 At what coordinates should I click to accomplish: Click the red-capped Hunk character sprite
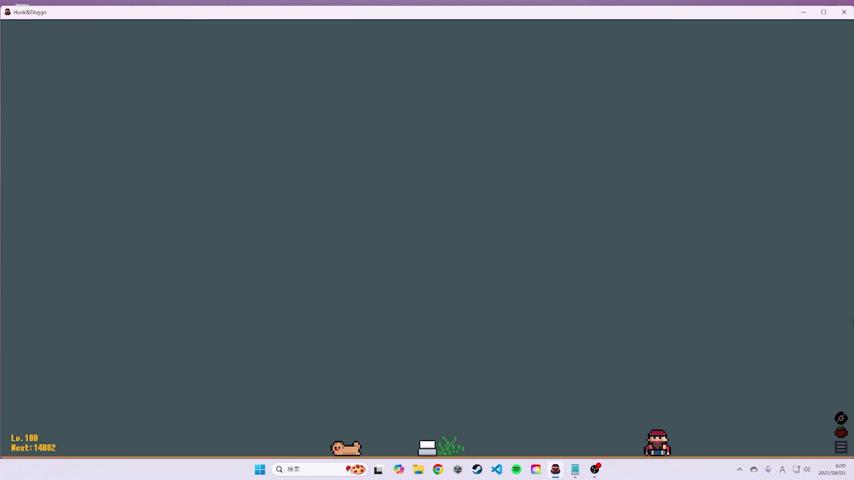click(657, 442)
